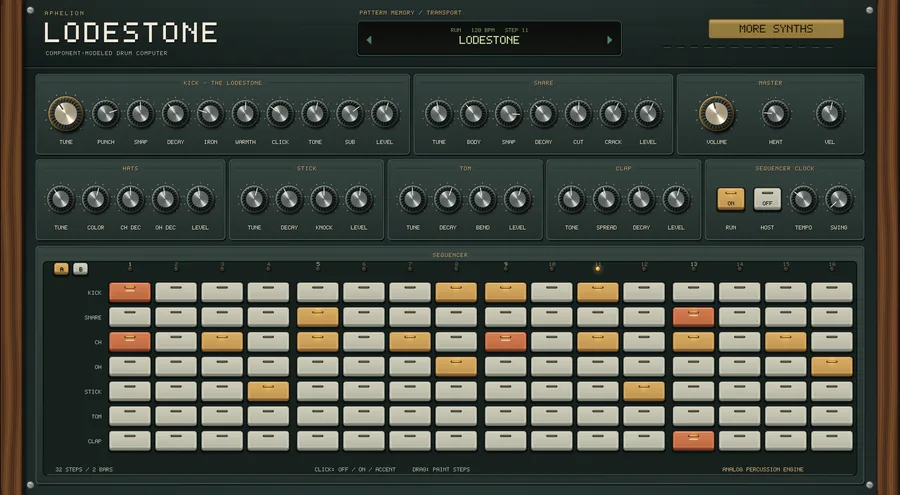The height and width of the screenshot is (495, 900).
Task: Toggle SNARE step 5 pad
Action: pos(317,317)
